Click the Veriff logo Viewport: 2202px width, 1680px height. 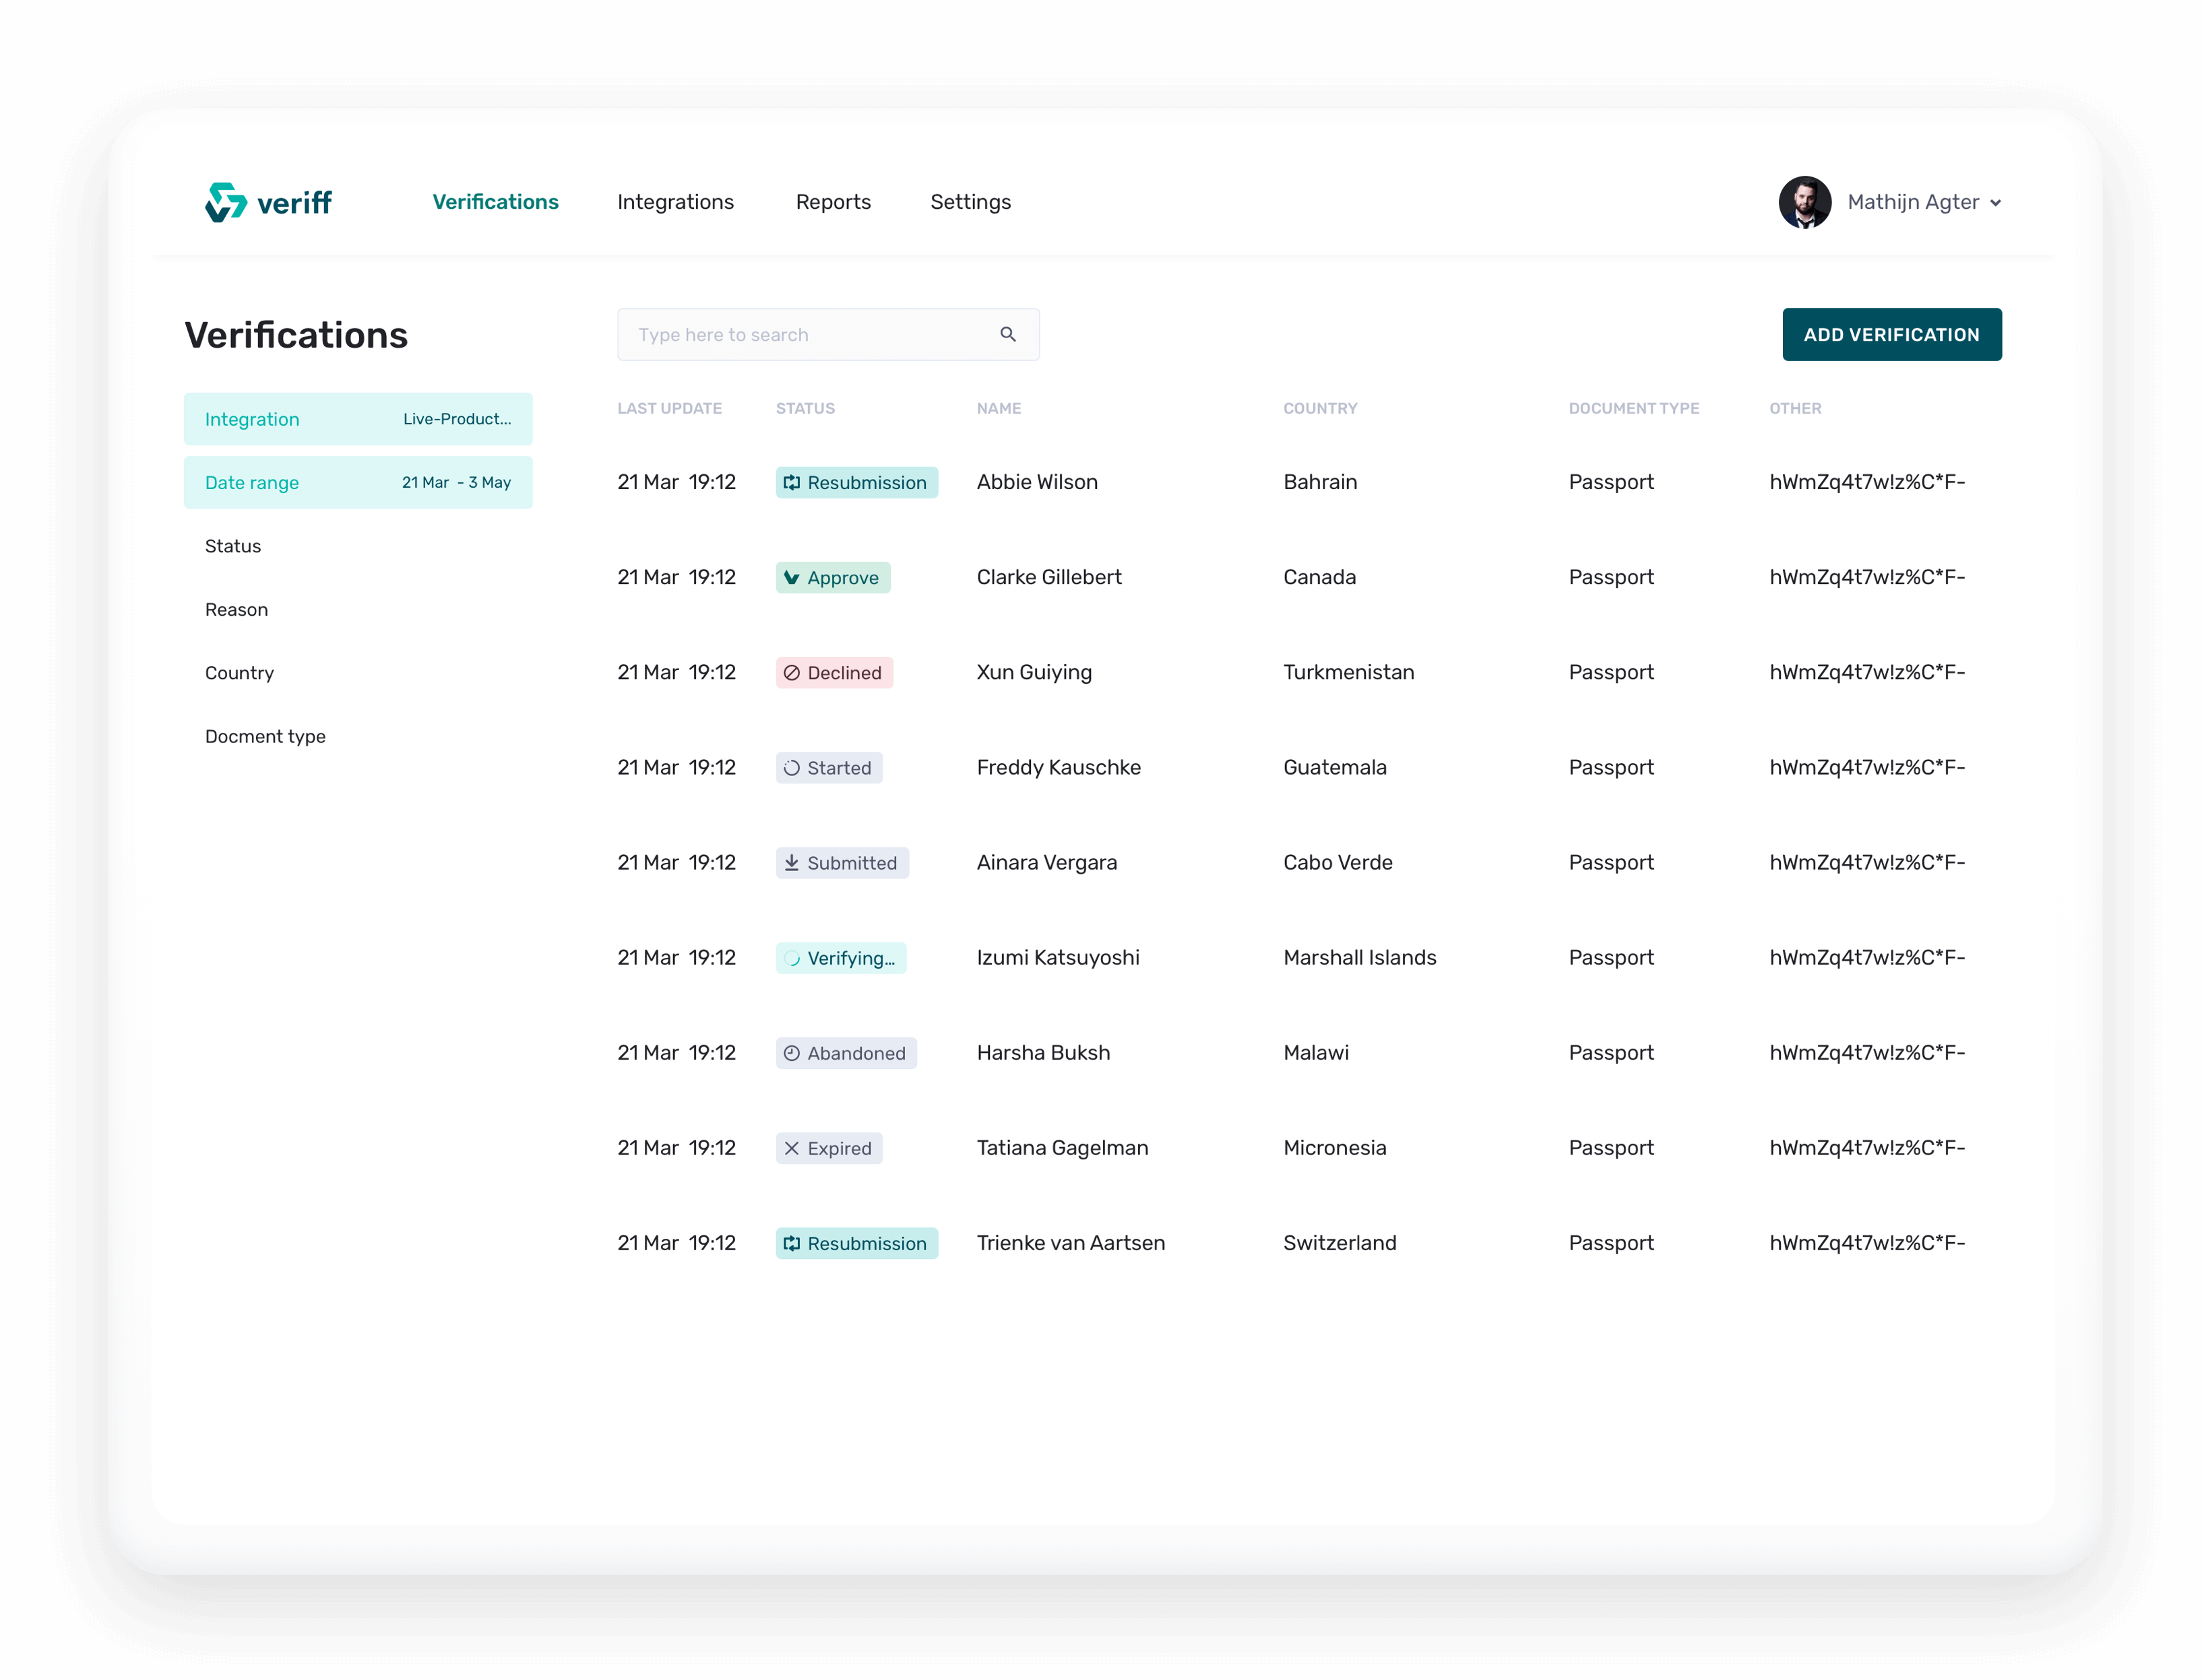pos(268,201)
